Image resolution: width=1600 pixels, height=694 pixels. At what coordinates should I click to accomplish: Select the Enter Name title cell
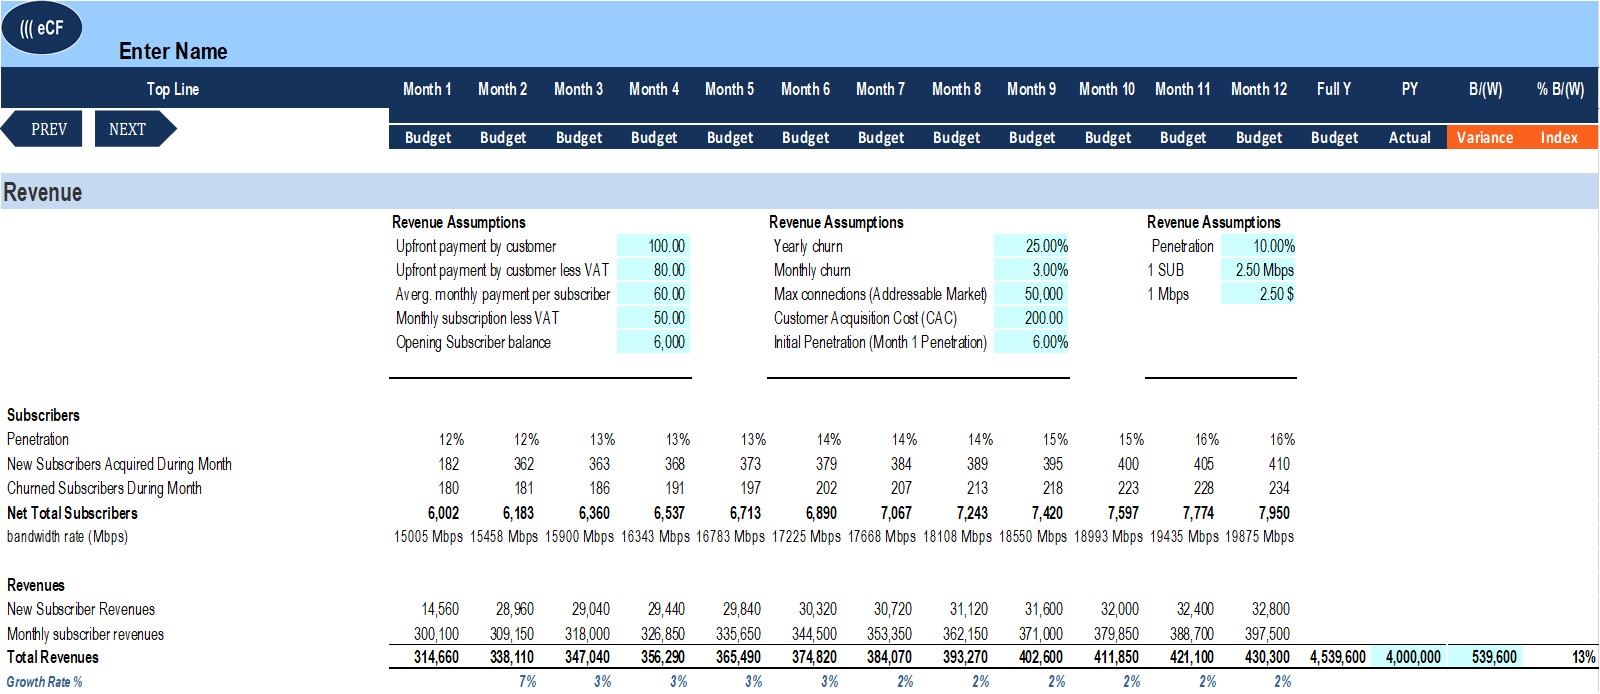(173, 51)
